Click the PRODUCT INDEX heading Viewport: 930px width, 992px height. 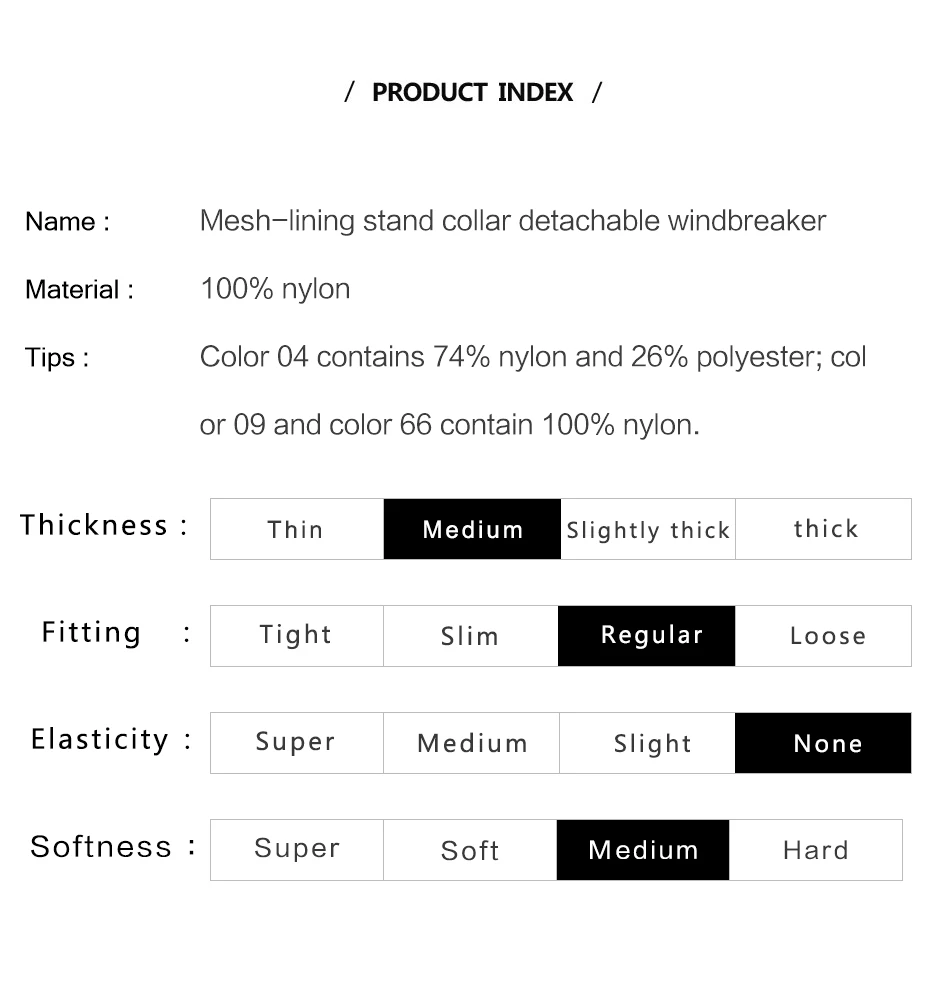pos(473,92)
